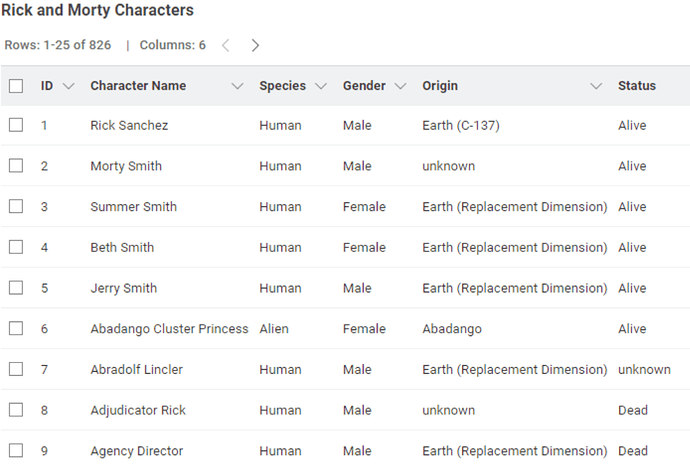Screen dimensions: 690x469
Task: Select the checkbox for Morty Smith row
Action: tap(16, 166)
